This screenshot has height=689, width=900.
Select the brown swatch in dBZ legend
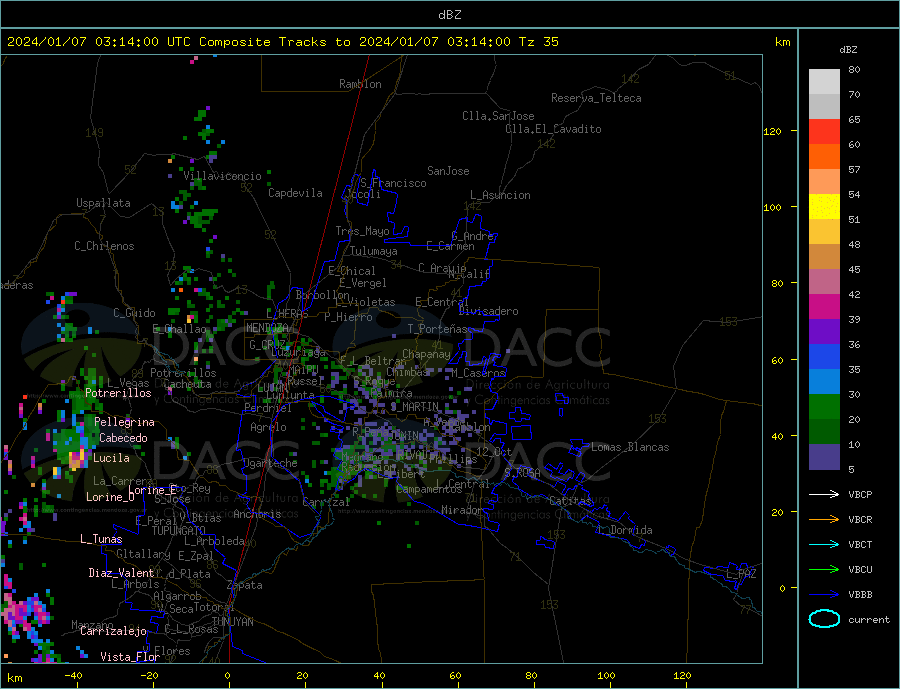[x=824, y=257]
